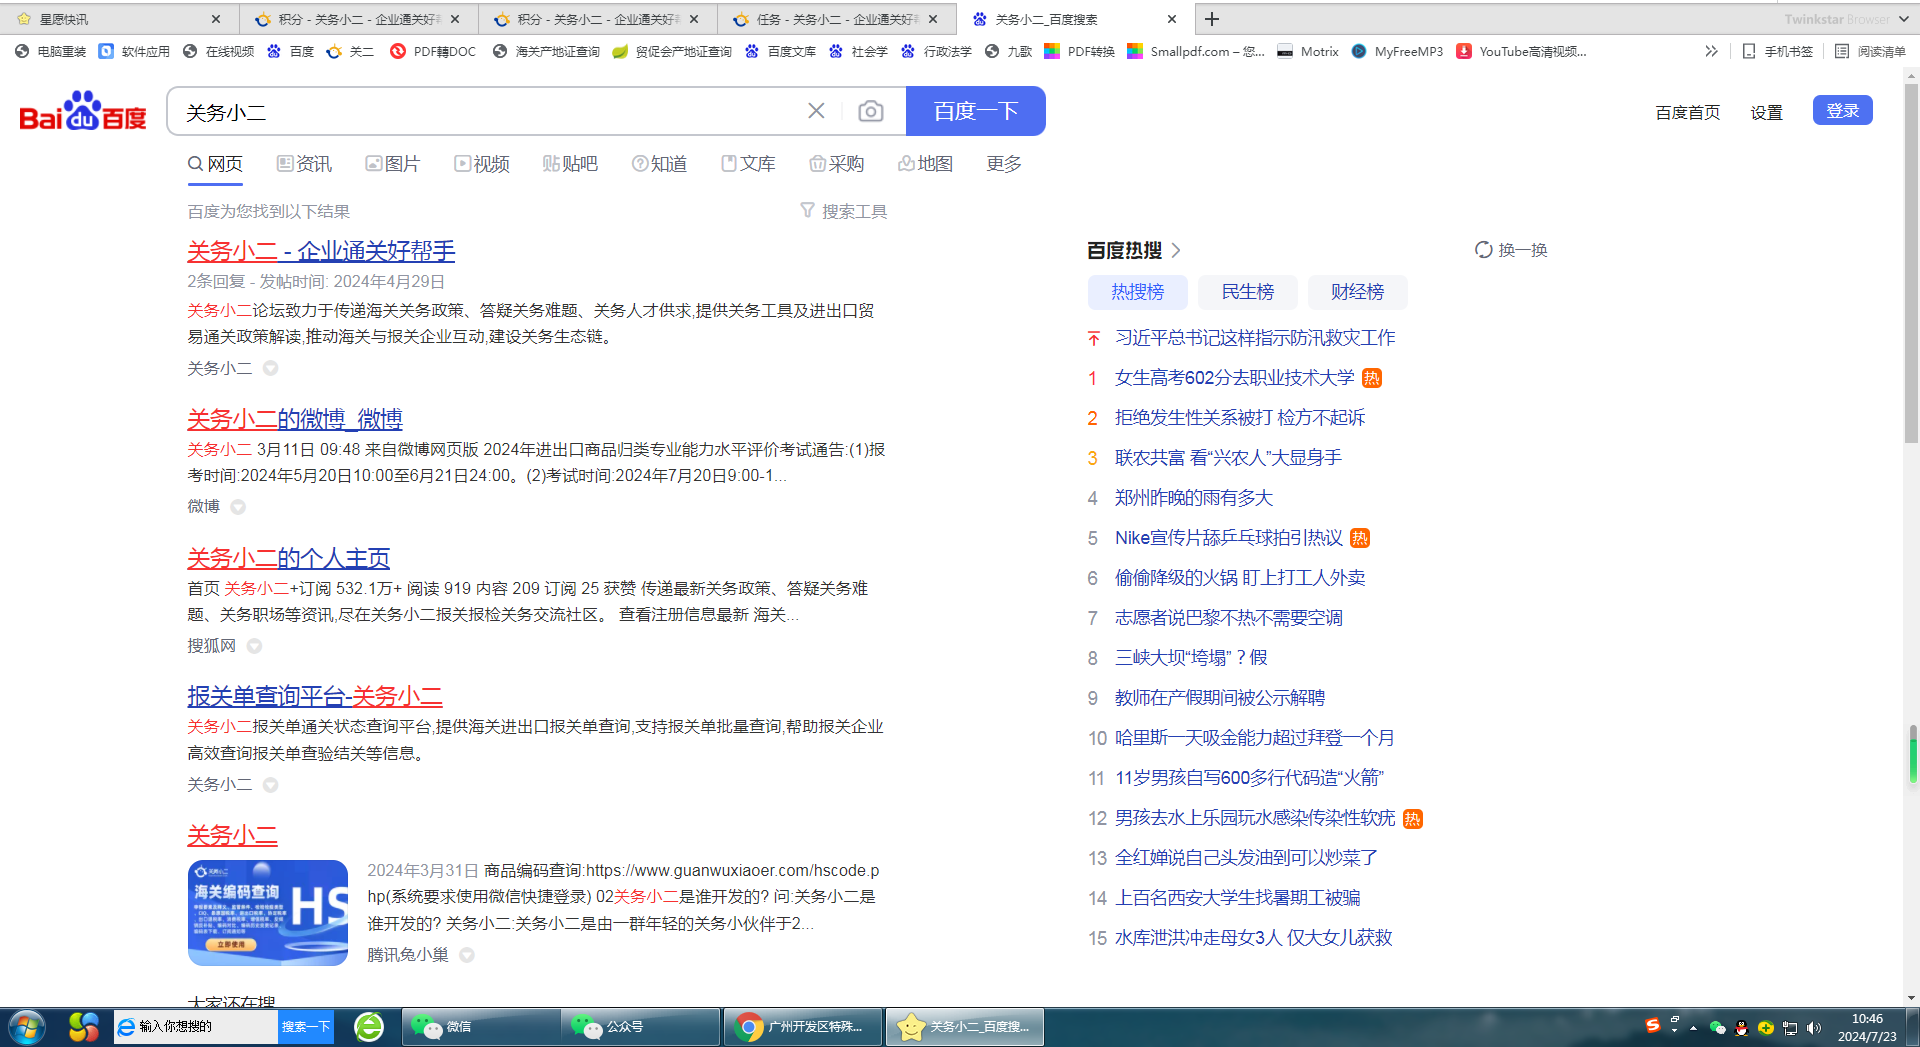Open 更多 search categories

coord(1003,164)
